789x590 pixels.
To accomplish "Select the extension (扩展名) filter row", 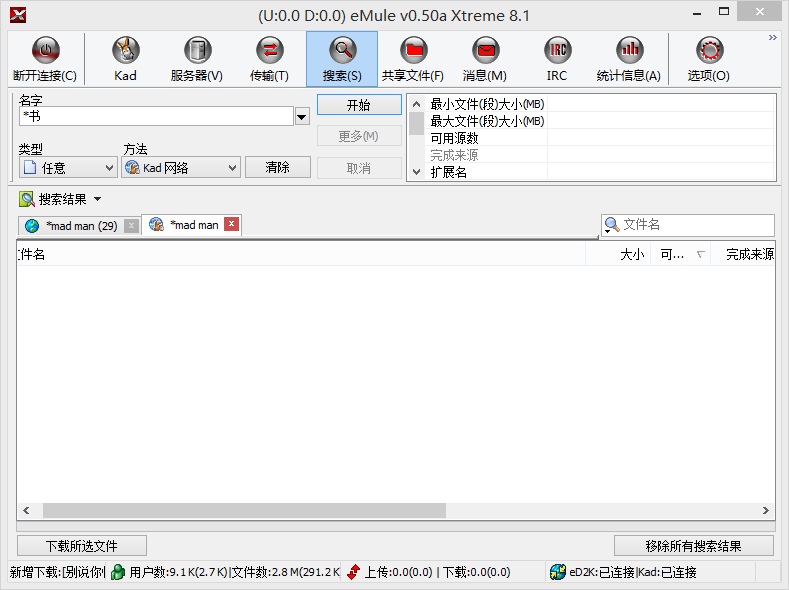I will coord(599,172).
